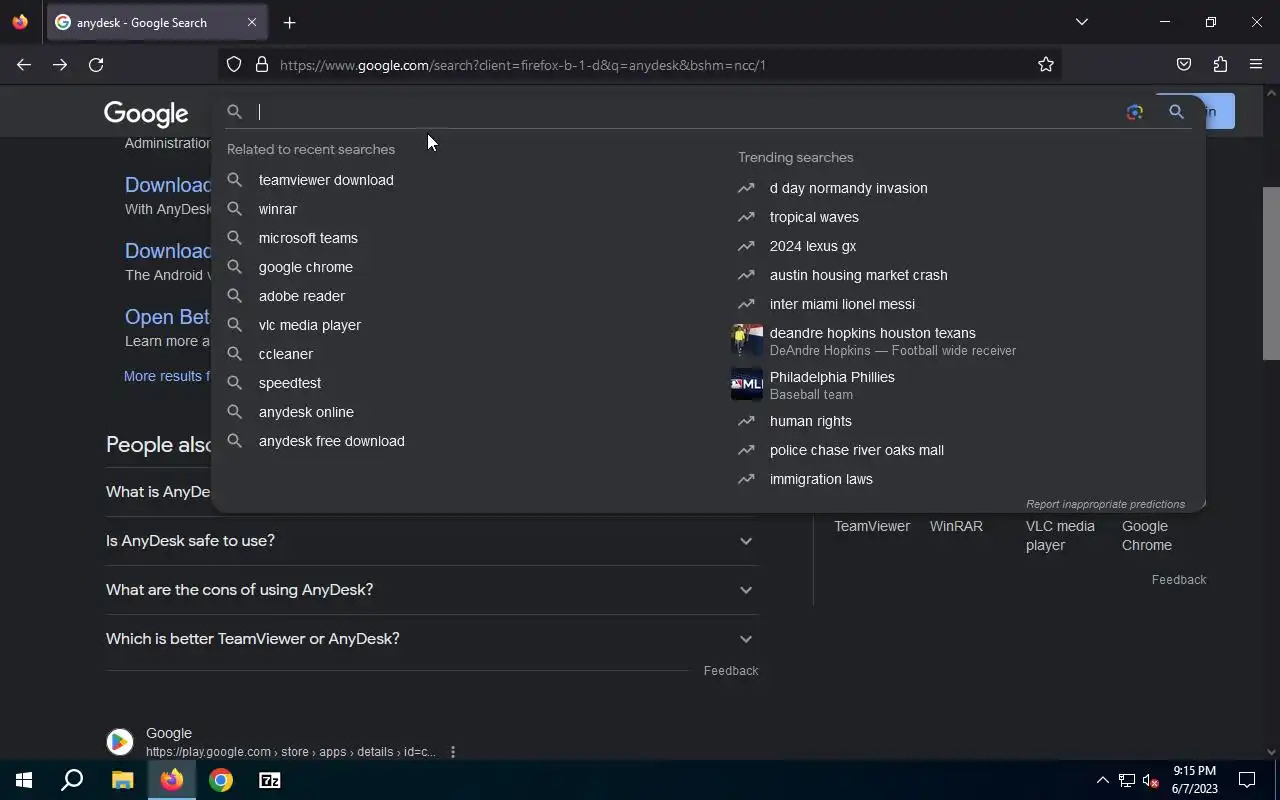Open the Firefox extensions puzzle icon
1280x800 pixels.
[x=1220, y=65]
